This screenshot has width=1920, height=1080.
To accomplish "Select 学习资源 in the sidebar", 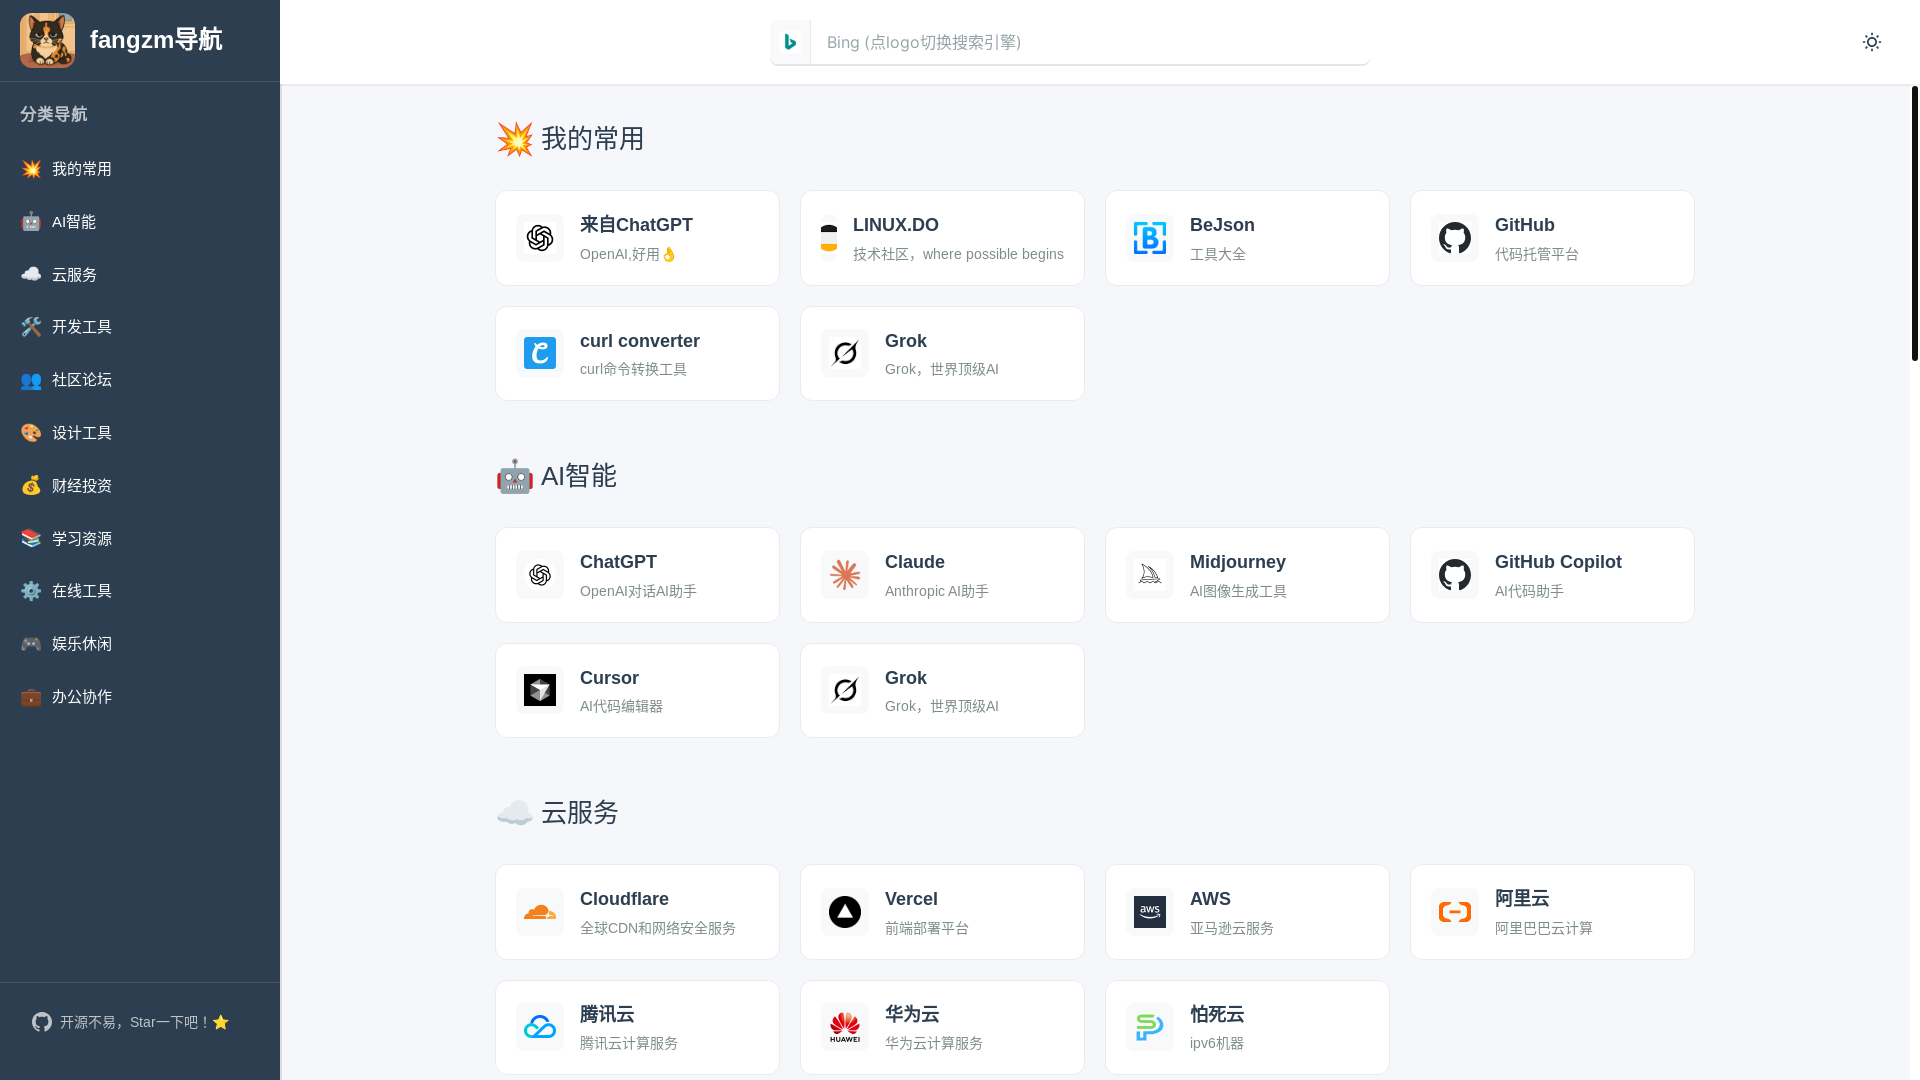I will (140, 539).
